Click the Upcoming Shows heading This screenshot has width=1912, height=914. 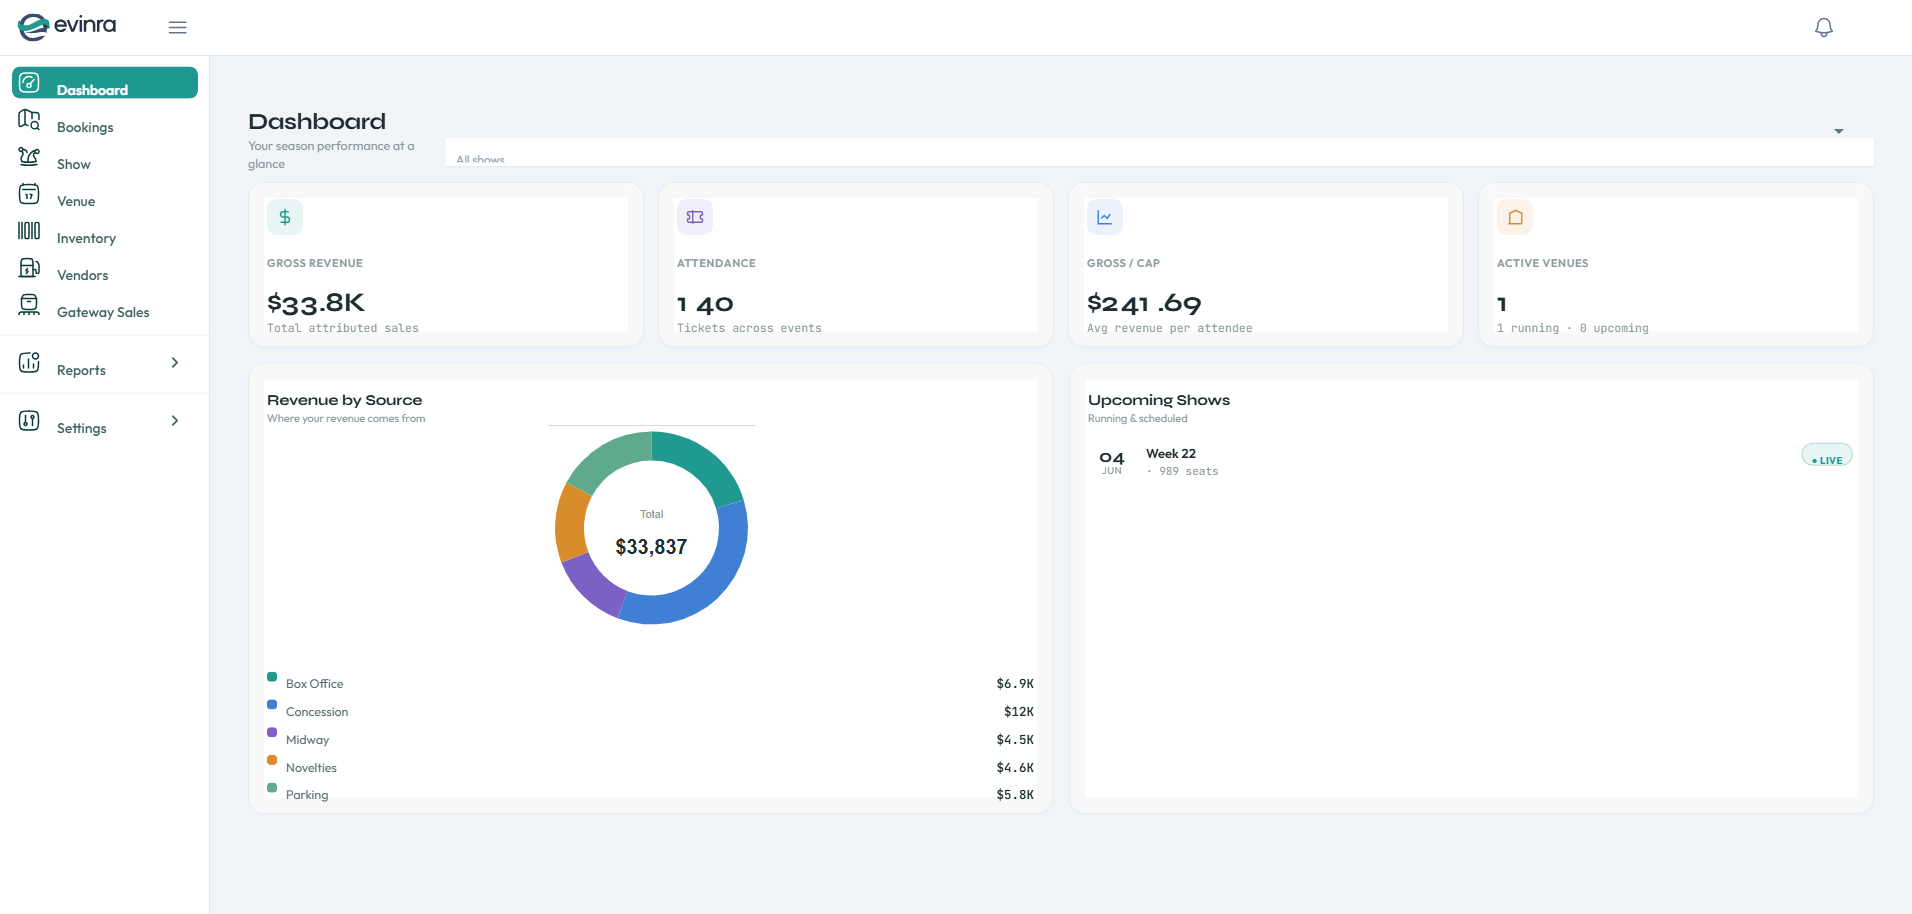tap(1159, 400)
